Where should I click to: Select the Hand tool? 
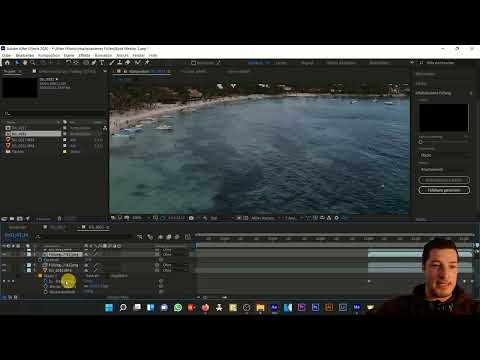pyautogui.click(x=25, y=62)
